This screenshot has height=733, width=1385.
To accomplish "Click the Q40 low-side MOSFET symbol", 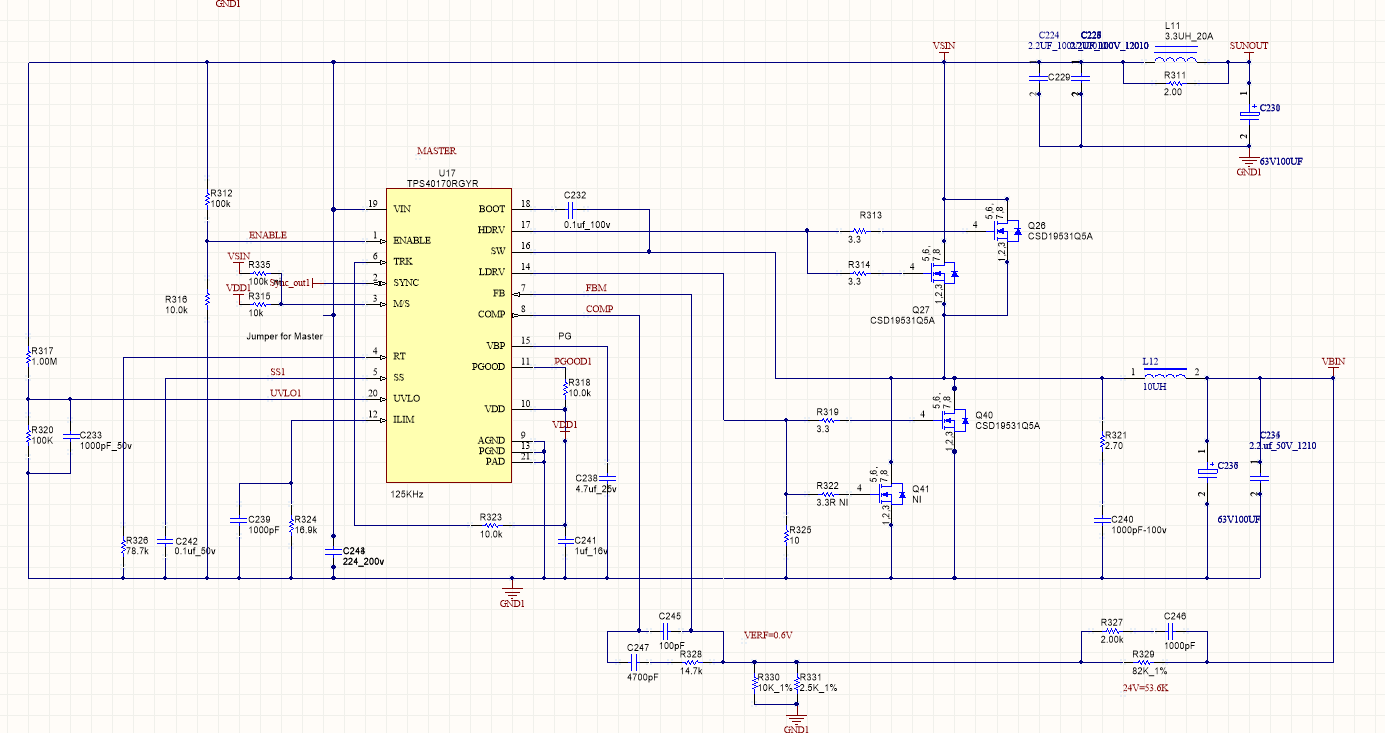I will click(x=954, y=421).
